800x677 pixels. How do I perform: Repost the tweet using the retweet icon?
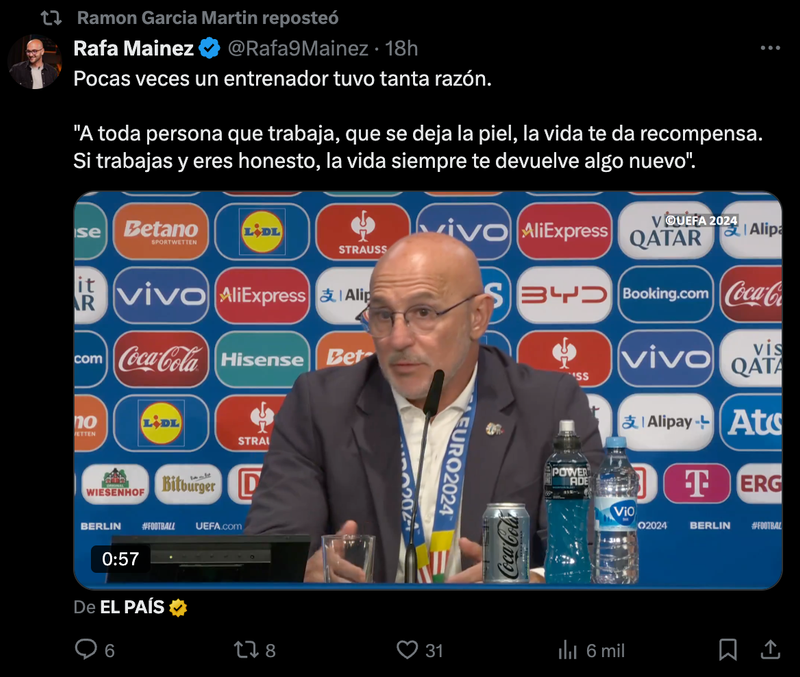[246, 650]
